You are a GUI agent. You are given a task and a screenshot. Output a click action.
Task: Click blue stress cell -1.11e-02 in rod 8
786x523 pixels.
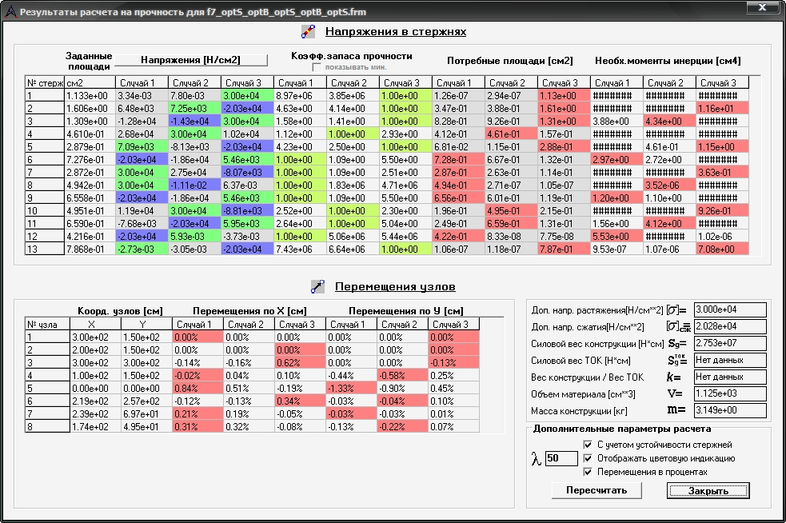click(x=194, y=185)
